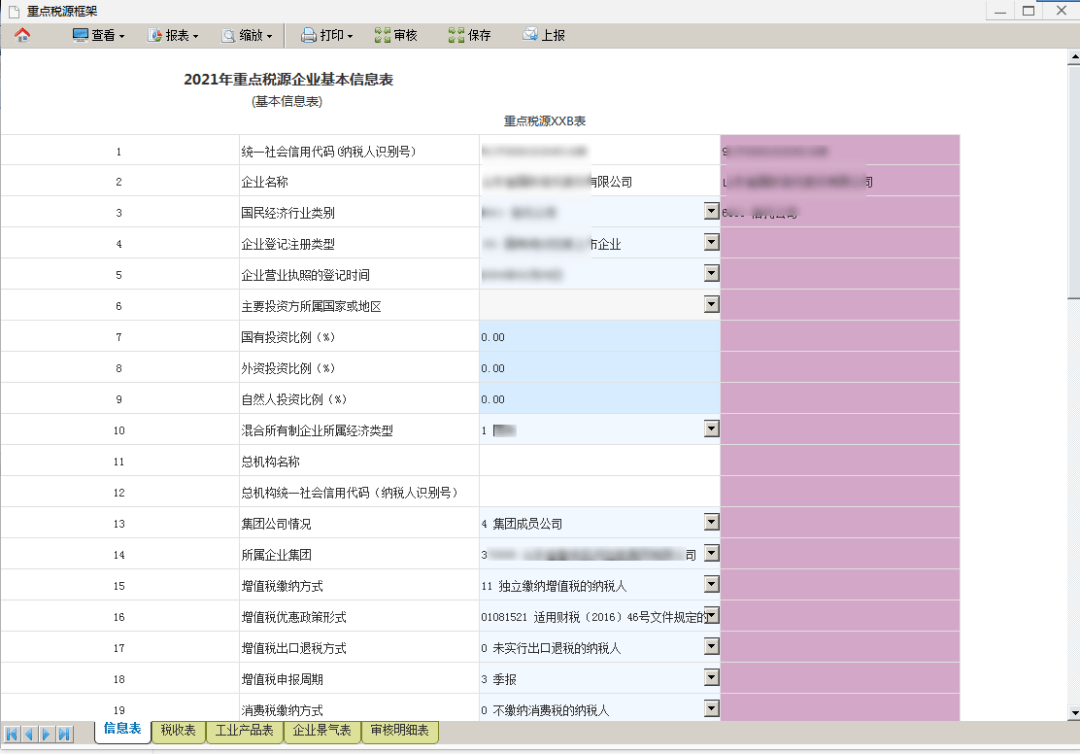Click value '4 集团成员公司'
This screenshot has height=754, width=1080.
(x=521, y=524)
